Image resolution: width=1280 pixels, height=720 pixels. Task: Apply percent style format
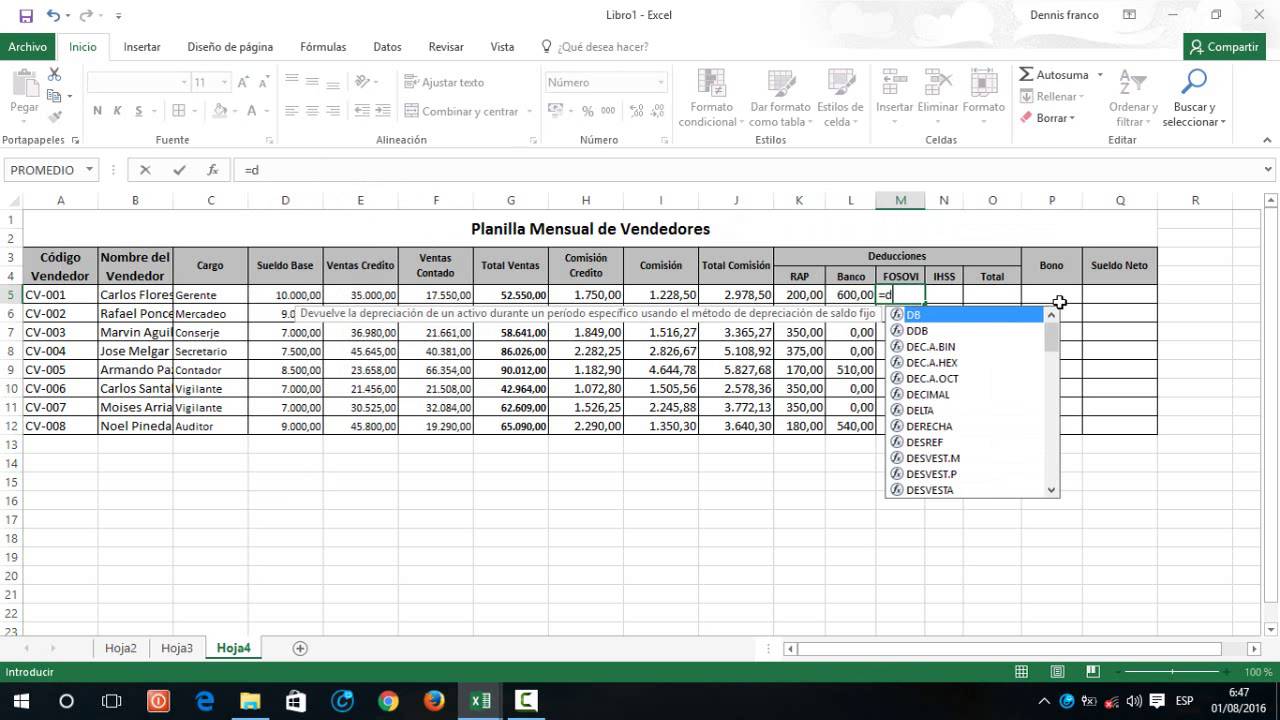tap(587, 111)
